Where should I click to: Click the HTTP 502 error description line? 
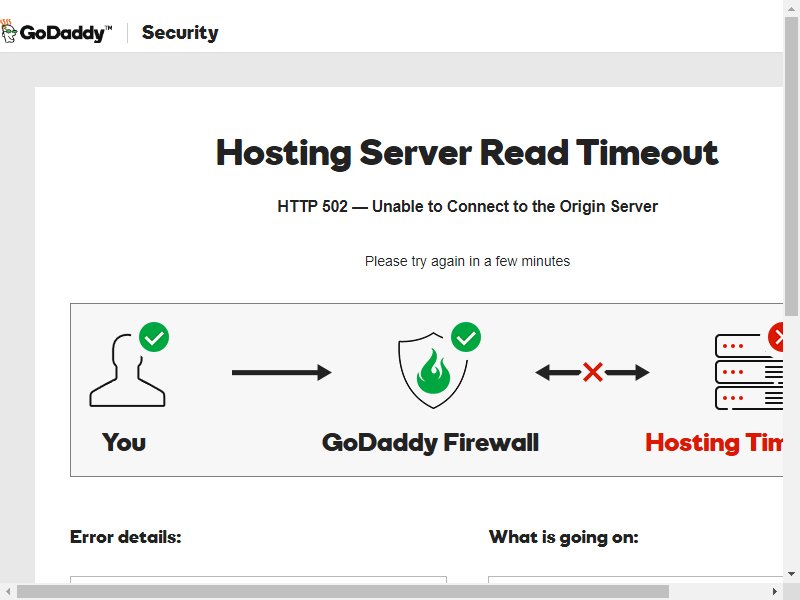click(467, 206)
